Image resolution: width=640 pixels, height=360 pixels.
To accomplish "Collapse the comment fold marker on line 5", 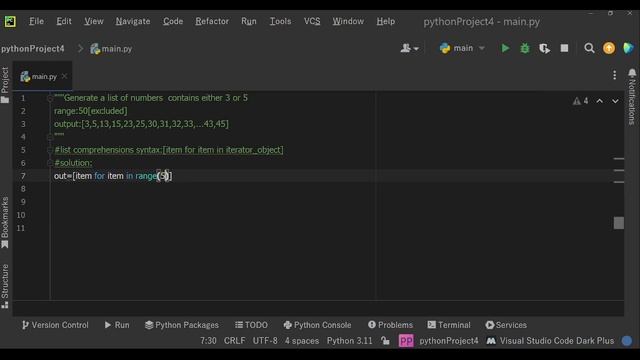I will coord(50,150).
